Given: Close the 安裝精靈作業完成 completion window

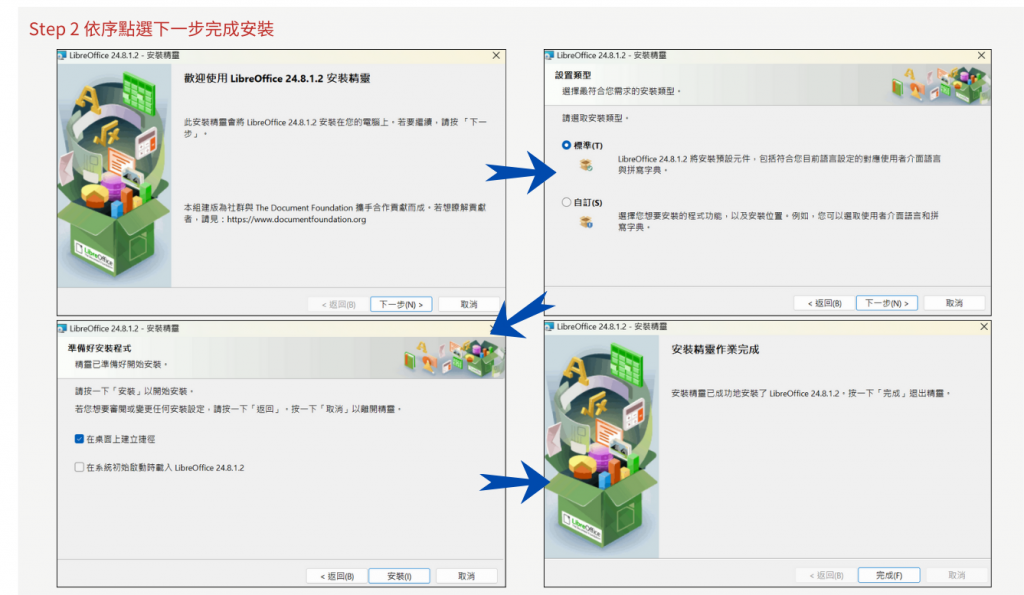Looking at the screenshot, I should pyautogui.click(x=984, y=327).
